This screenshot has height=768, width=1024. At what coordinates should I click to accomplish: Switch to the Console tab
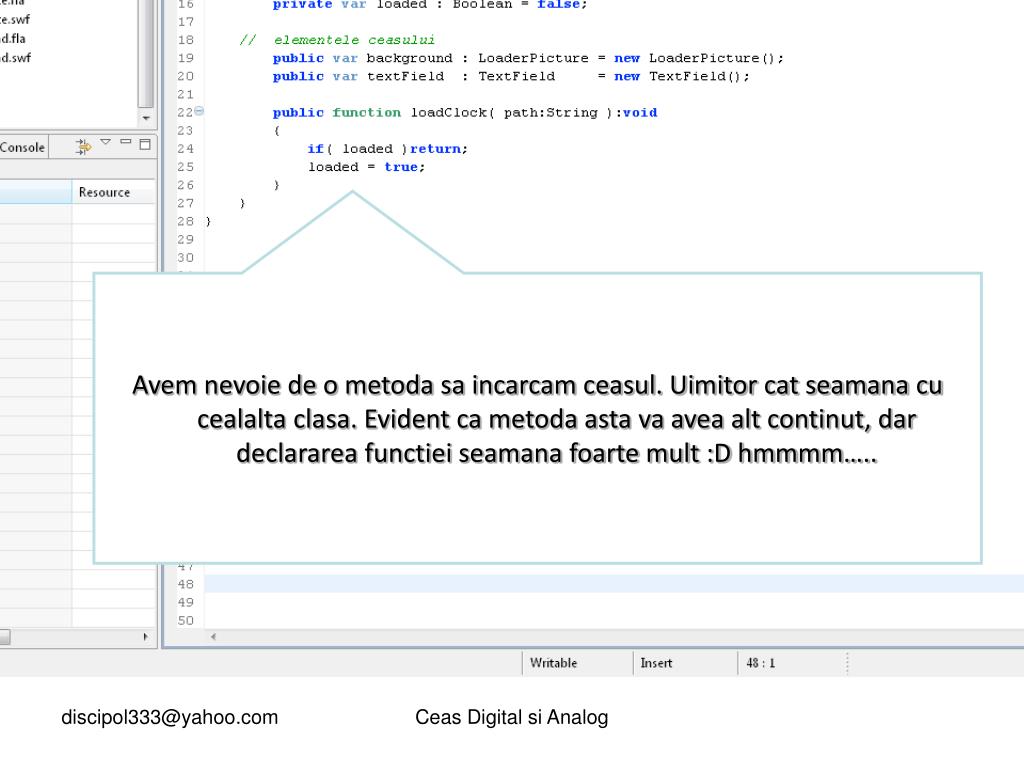coord(23,148)
